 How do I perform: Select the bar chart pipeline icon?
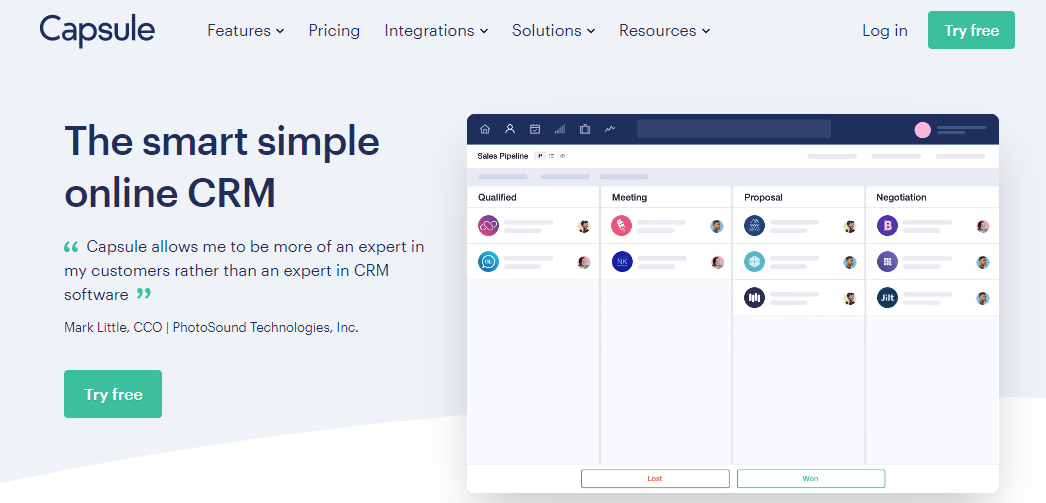560,129
